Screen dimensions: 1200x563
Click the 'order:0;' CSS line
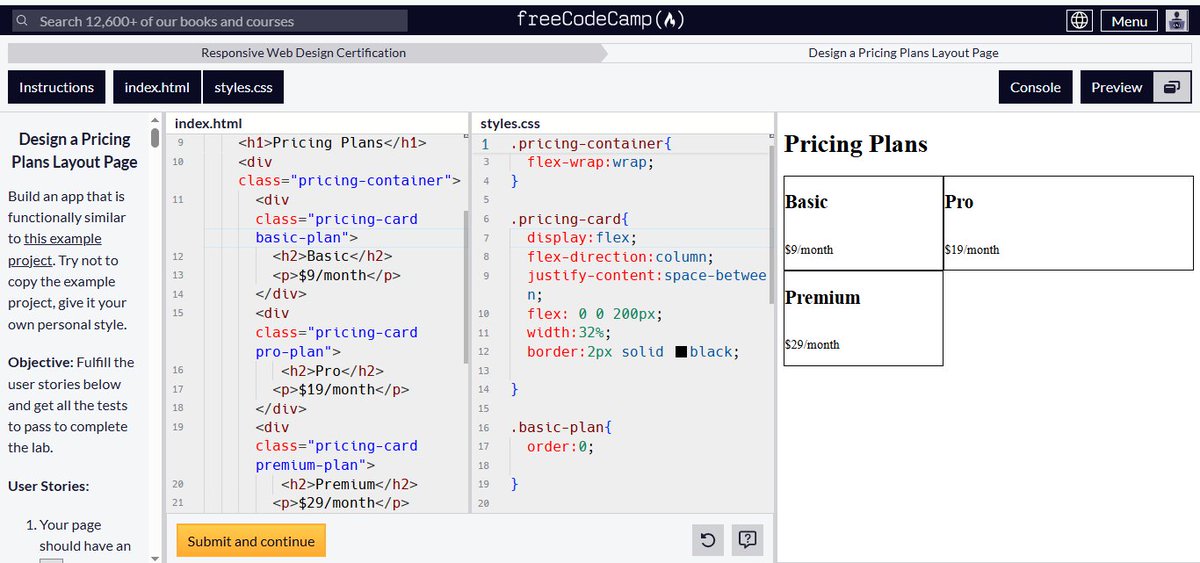560,447
